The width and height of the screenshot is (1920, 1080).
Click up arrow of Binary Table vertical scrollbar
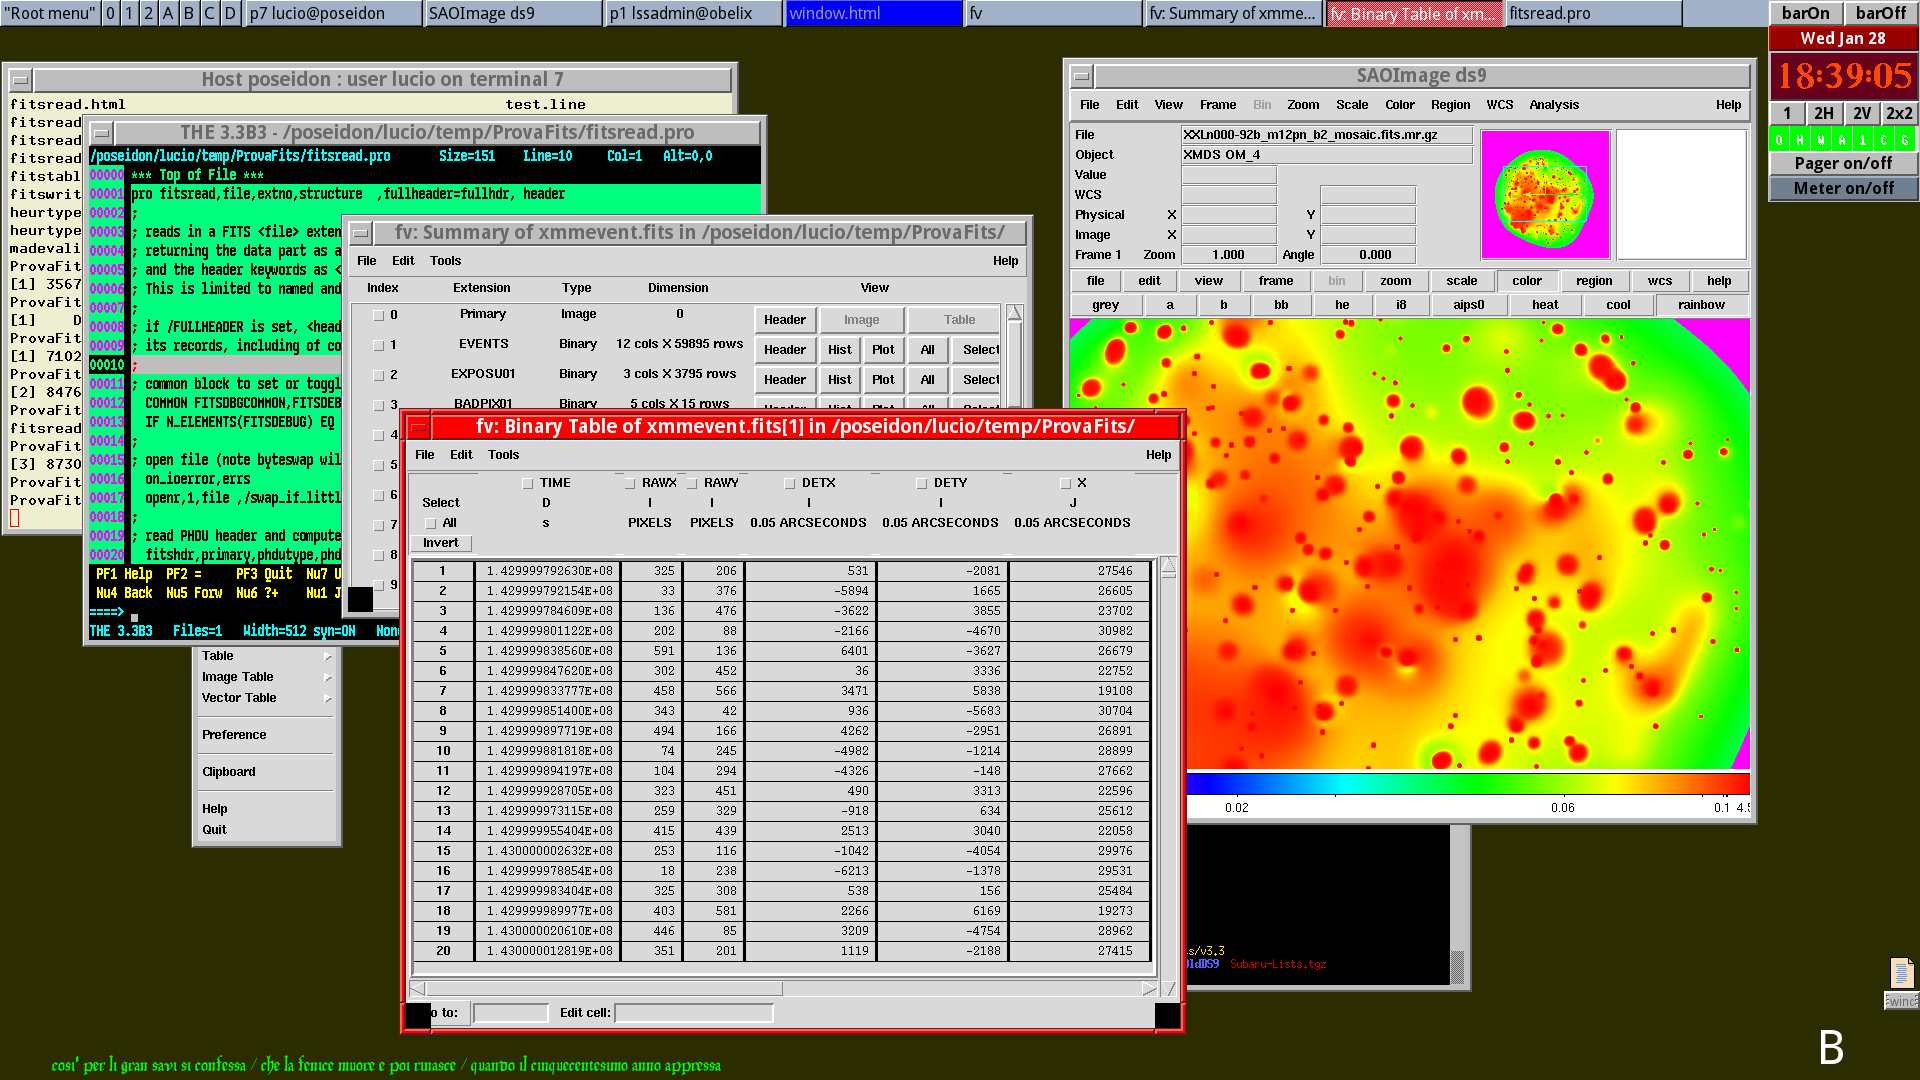coord(1168,567)
